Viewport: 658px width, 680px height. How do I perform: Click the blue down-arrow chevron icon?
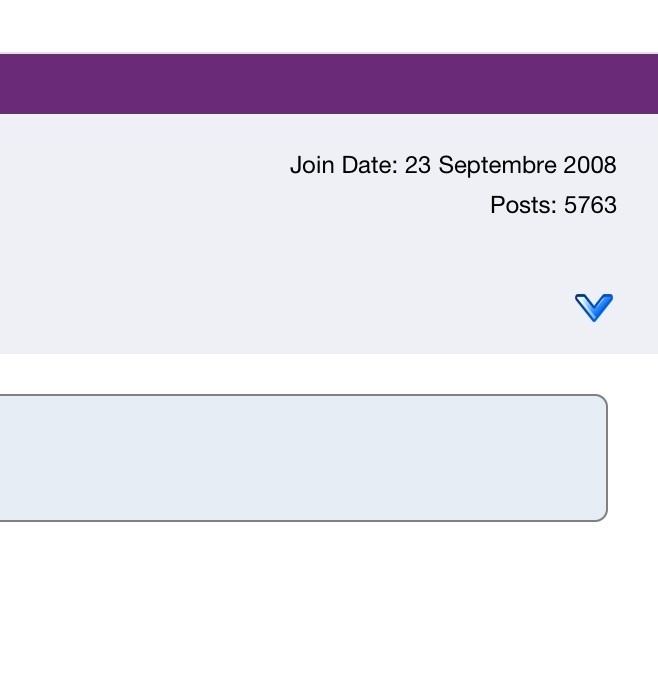click(x=594, y=307)
